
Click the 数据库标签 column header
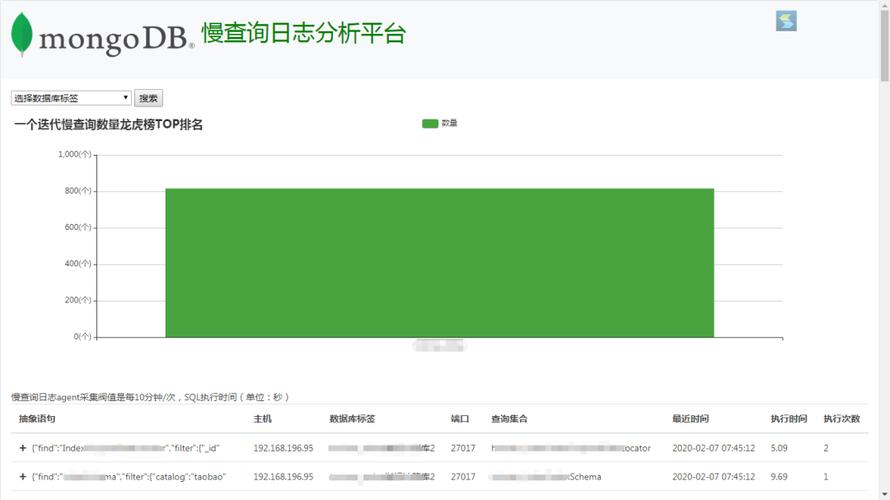352,419
